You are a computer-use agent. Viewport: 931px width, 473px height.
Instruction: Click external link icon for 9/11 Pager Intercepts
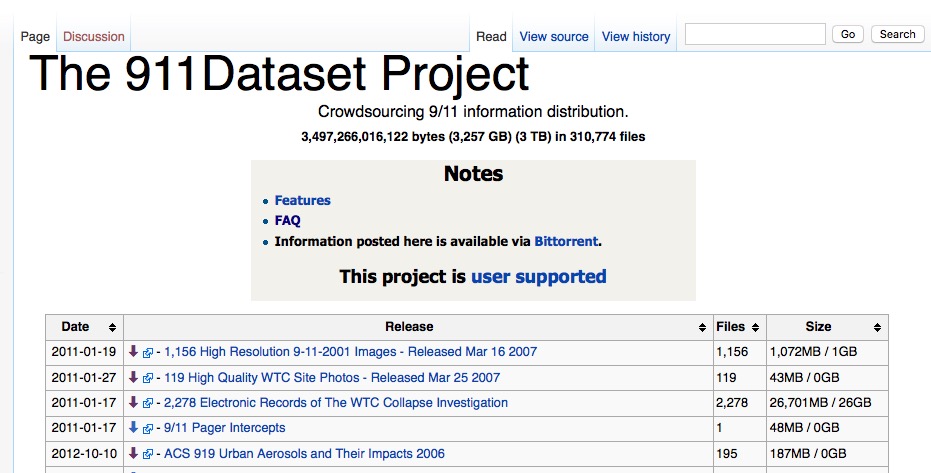point(148,429)
